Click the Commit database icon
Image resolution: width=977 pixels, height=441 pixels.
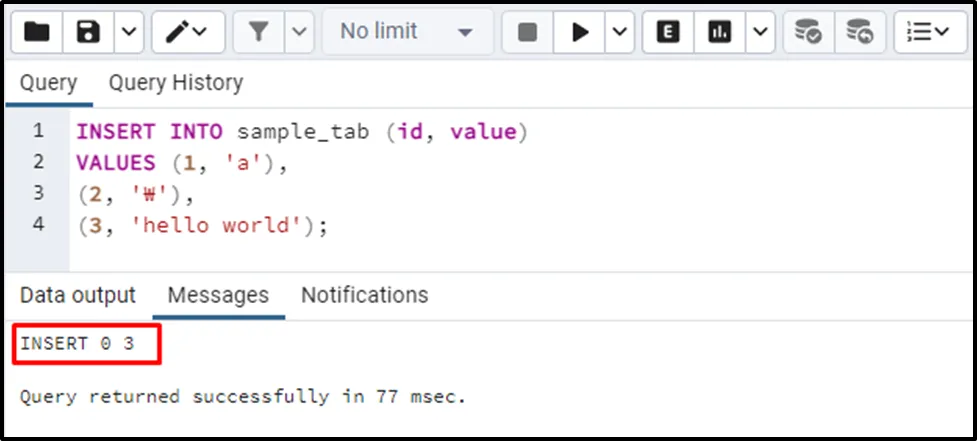coord(808,32)
